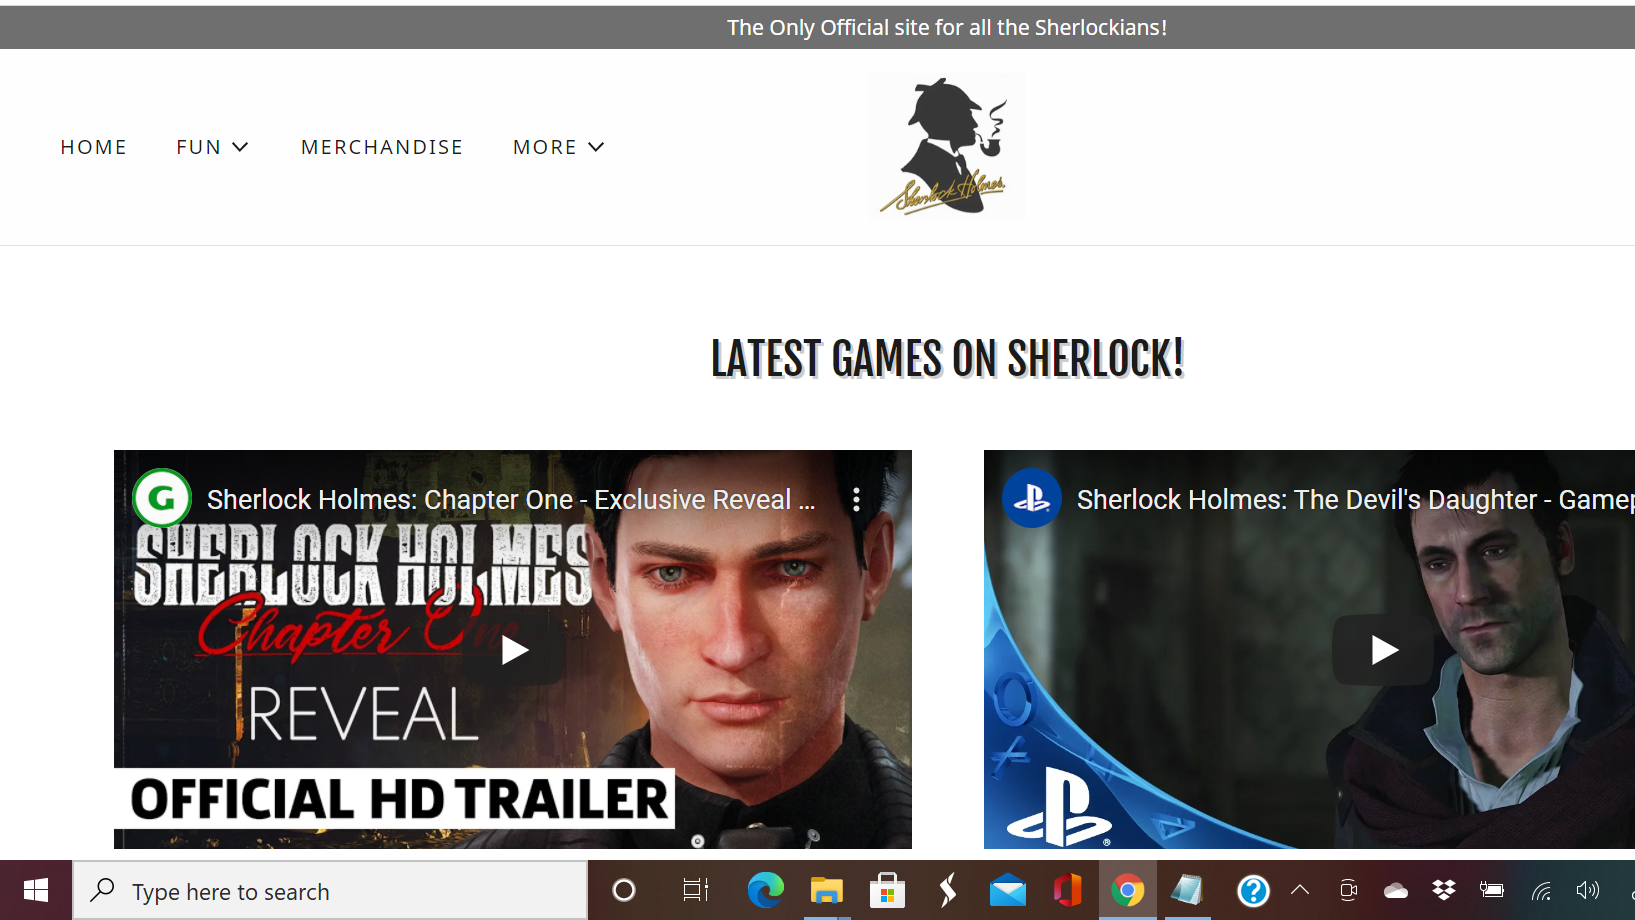This screenshot has width=1635, height=920.
Task: Open the Mail app from taskbar
Action: coord(1008,890)
